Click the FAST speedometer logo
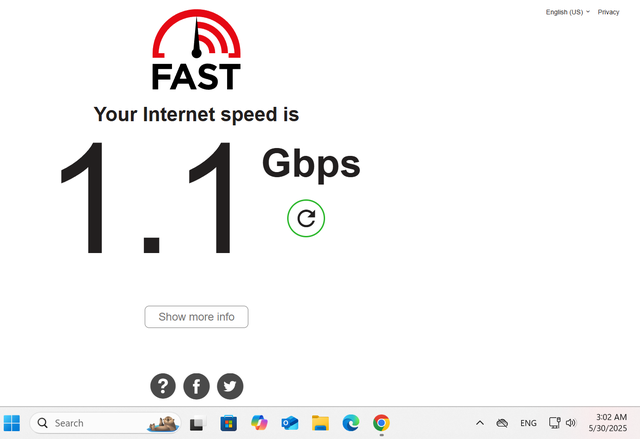Image resolution: width=640 pixels, height=439 pixels. tap(196, 49)
